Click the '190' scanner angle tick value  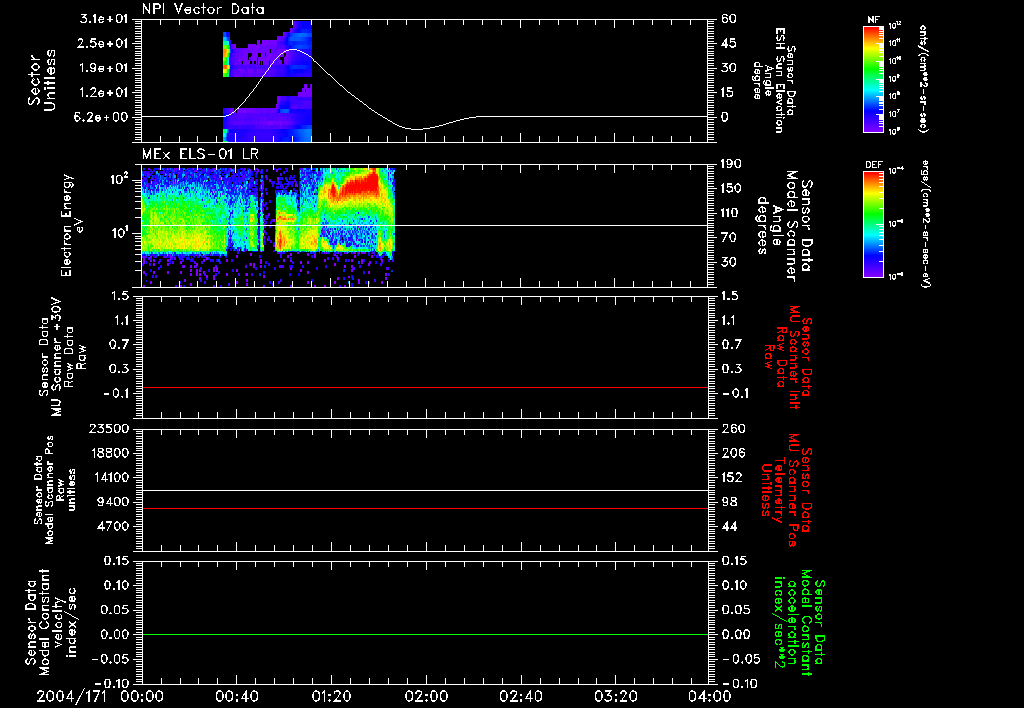pyautogui.click(x=731, y=164)
